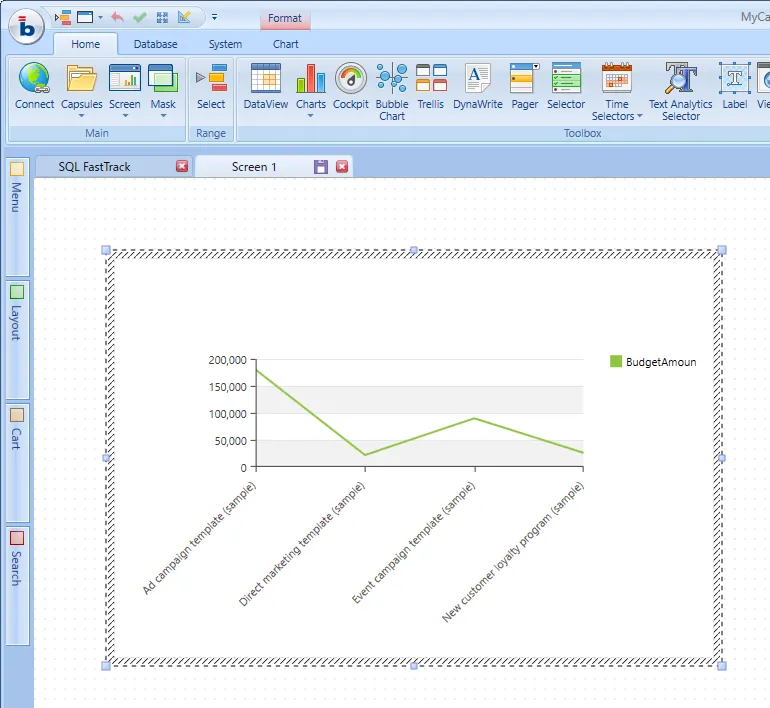Image resolution: width=770 pixels, height=708 pixels.
Task: Click the green BudgetAmount legend swatch
Action: (x=616, y=361)
